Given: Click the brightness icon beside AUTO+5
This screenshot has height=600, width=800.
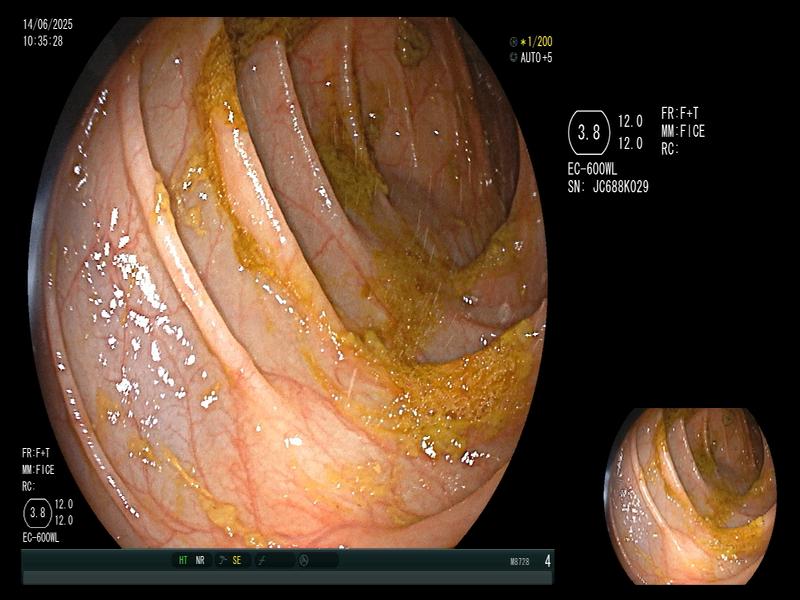Looking at the screenshot, I should coord(513,58).
